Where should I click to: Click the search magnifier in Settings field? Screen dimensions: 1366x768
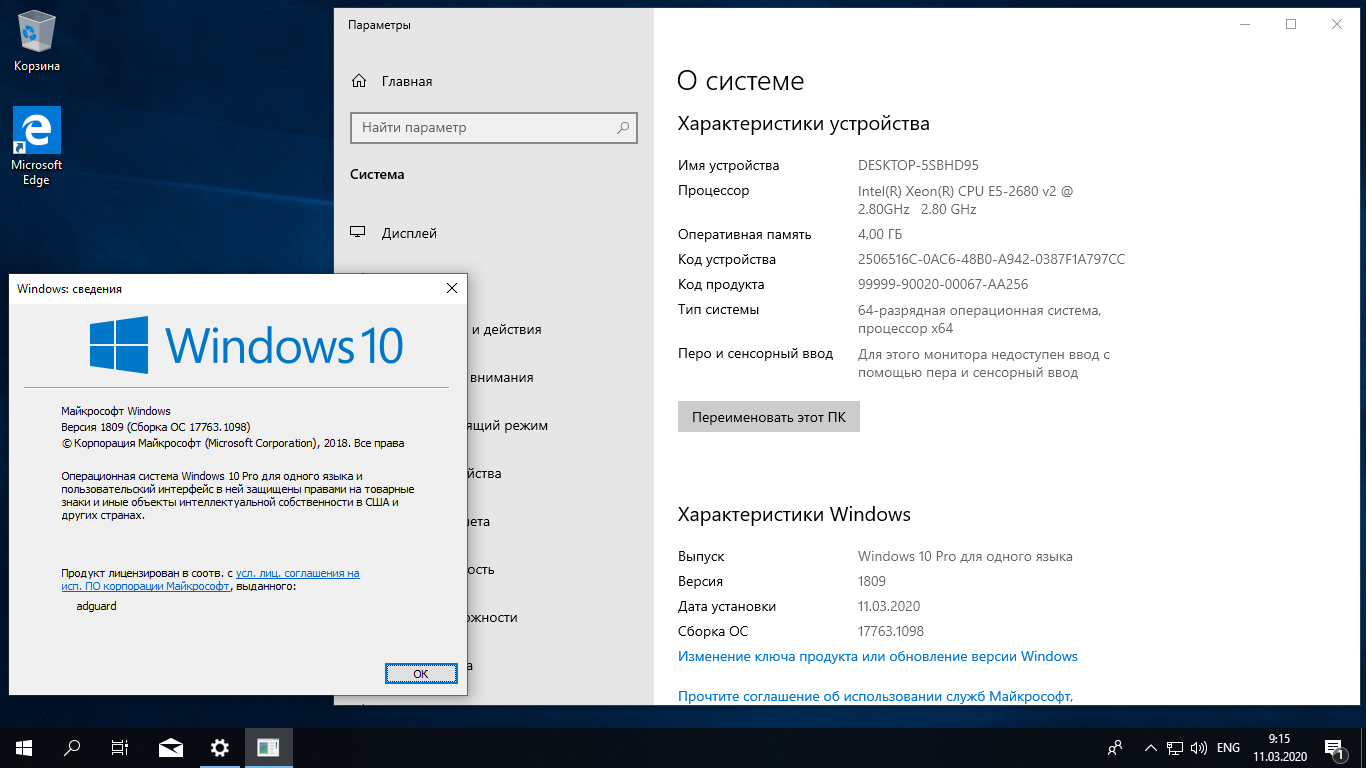(x=622, y=128)
